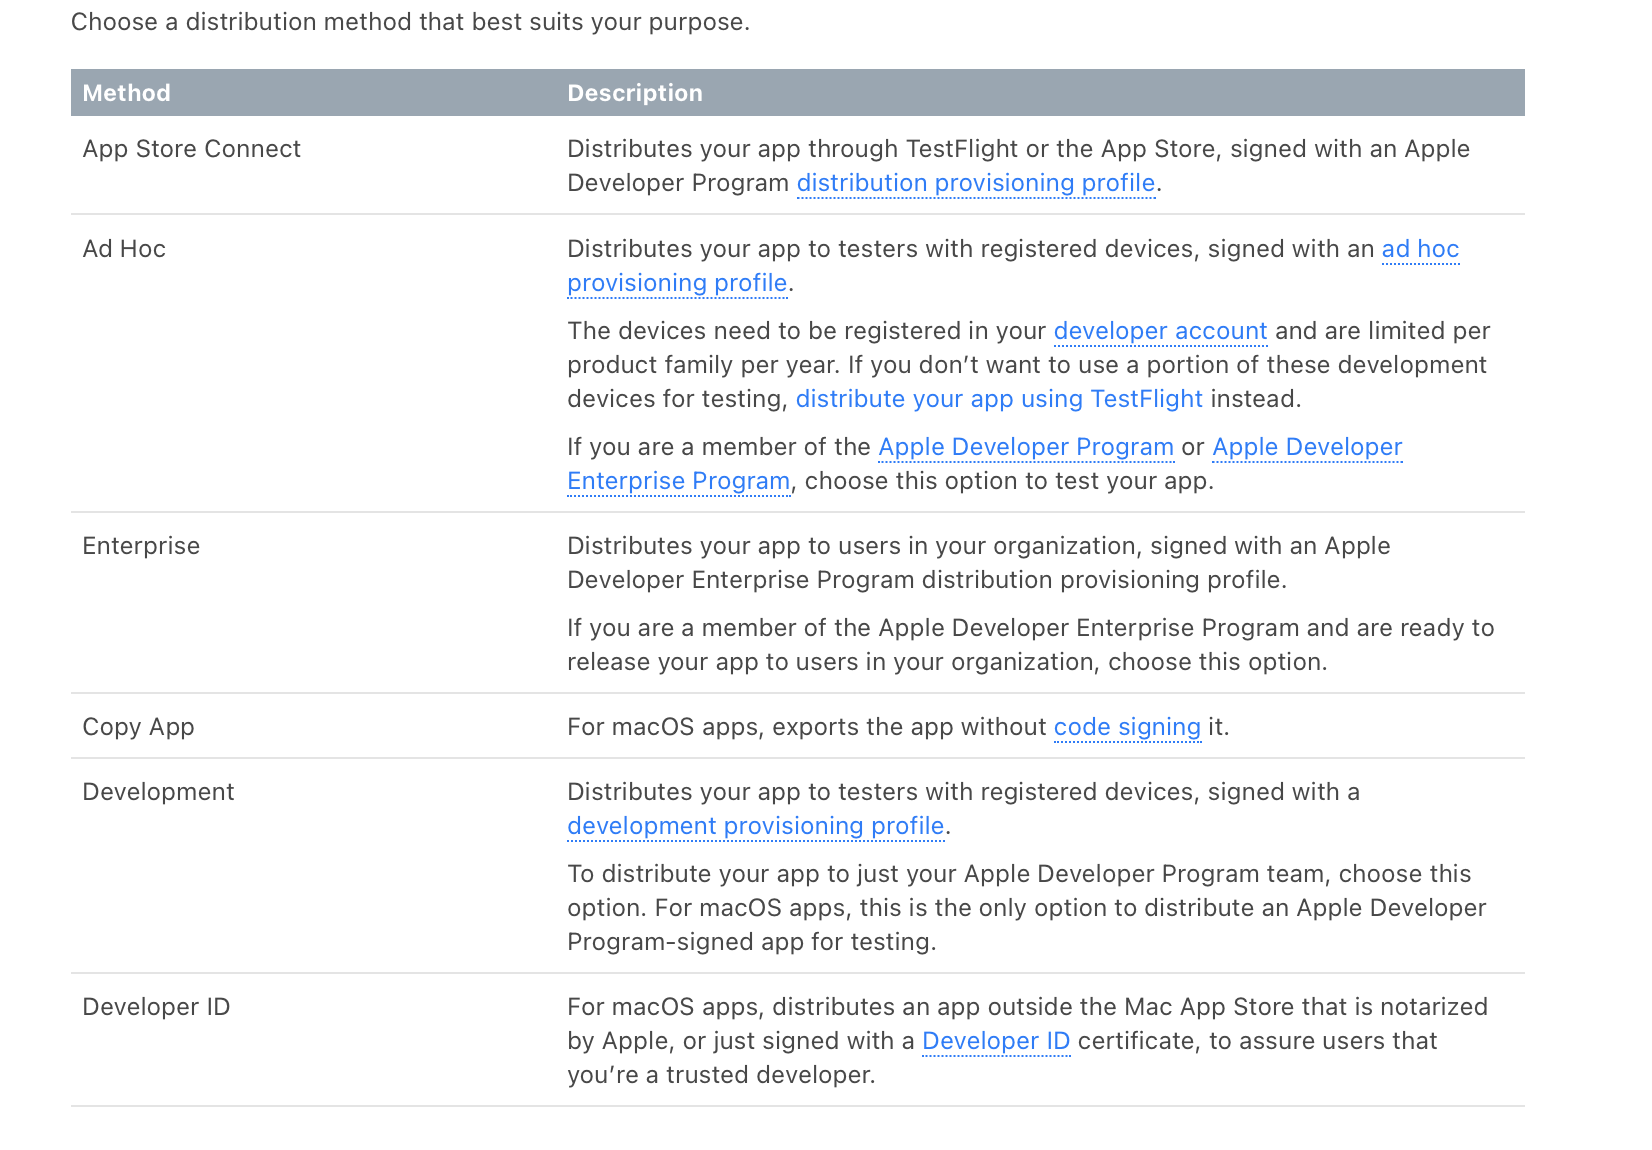This screenshot has height=1150, width=1652.
Task: Open the code signing link
Action: pyautogui.click(x=1126, y=727)
